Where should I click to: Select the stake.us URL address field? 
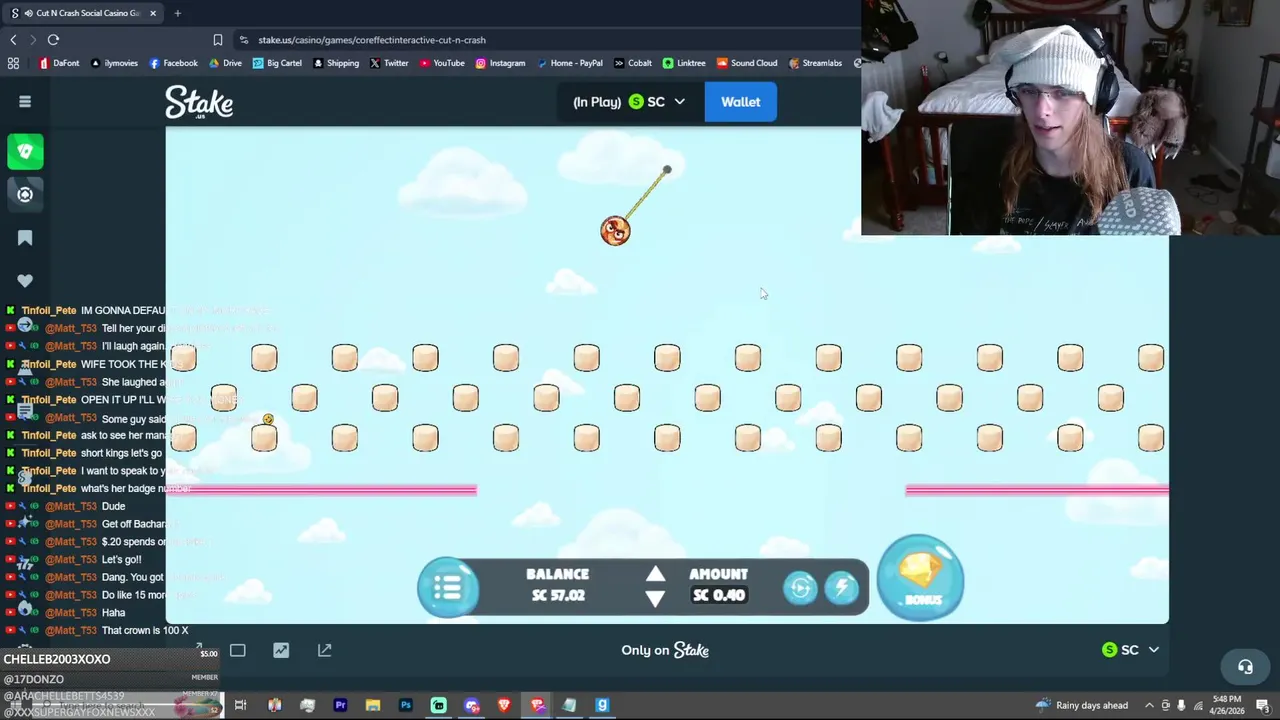pos(372,40)
